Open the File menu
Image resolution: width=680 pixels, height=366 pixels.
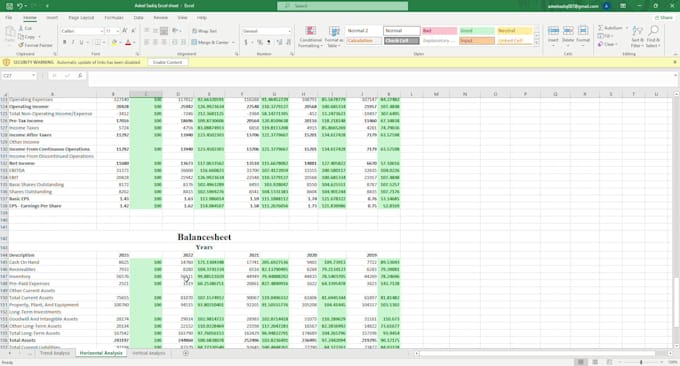(x=9, y=18)
